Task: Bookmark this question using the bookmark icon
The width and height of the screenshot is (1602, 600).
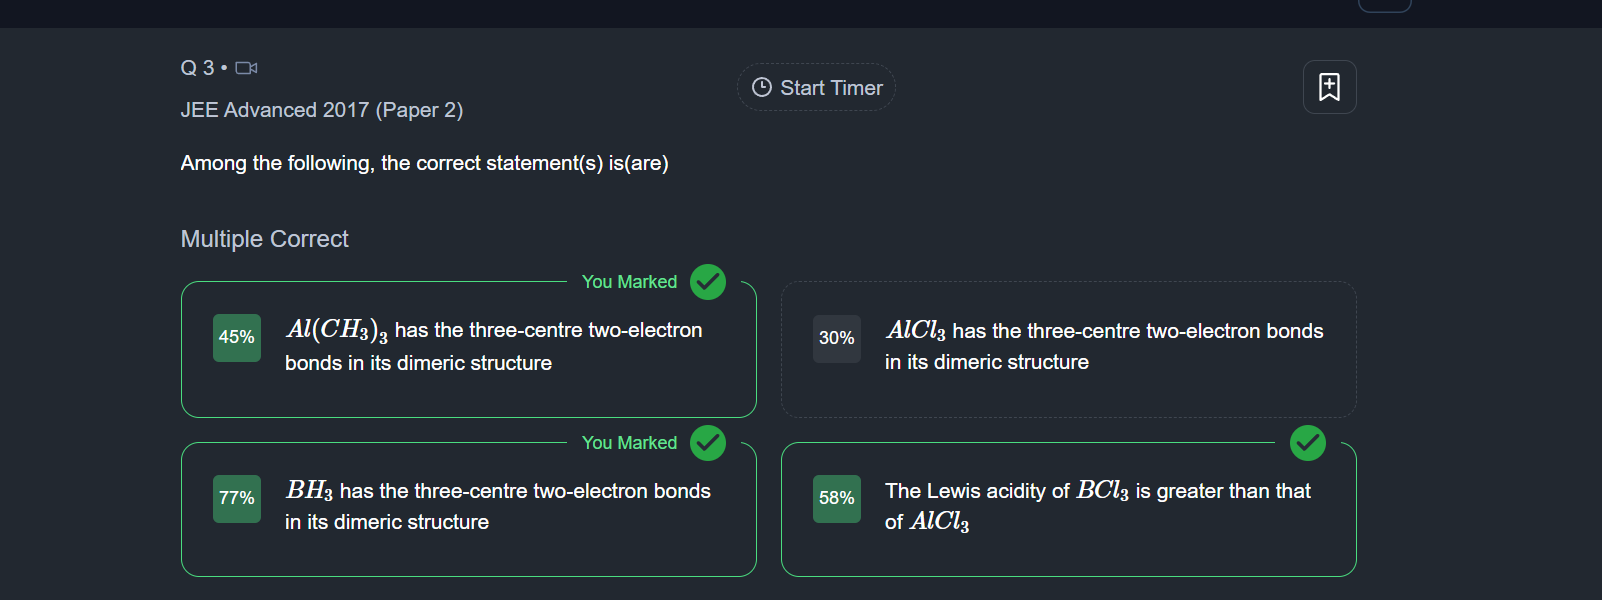Action: pyautogui.click(x=1329, y=87)
